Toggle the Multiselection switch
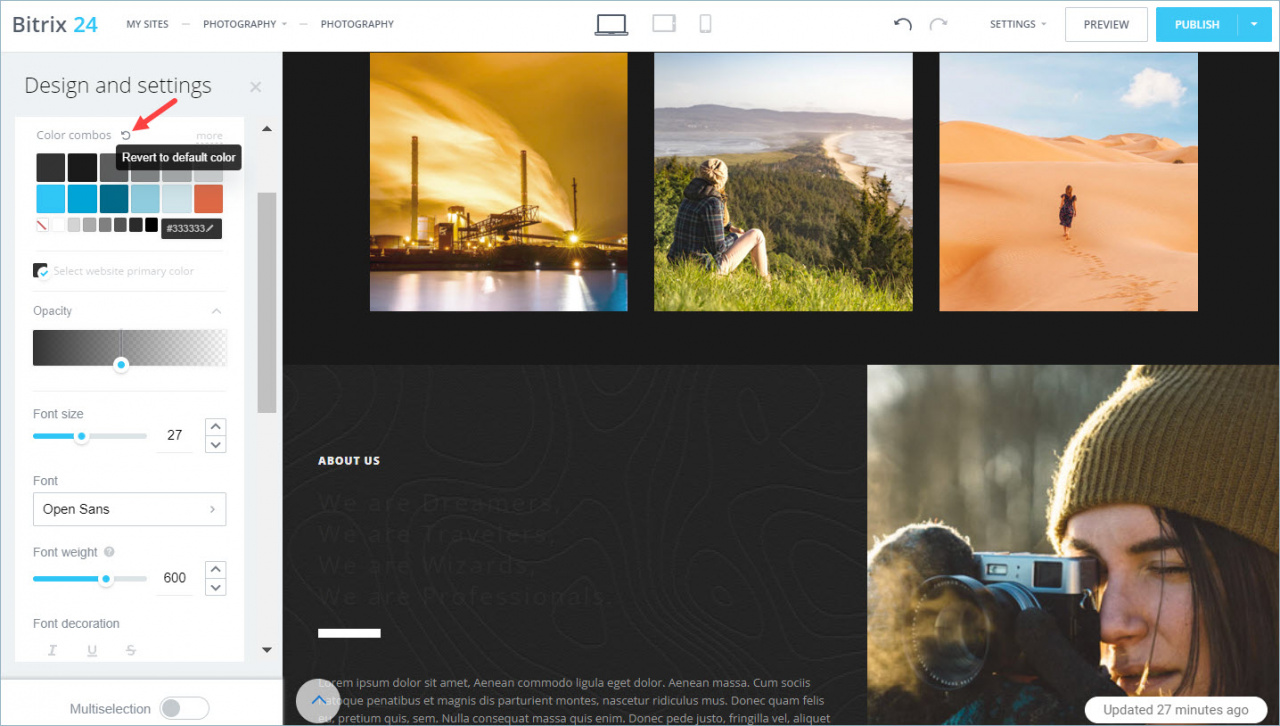The height and width of the screenshot is (726, 1280). (184, 709)
